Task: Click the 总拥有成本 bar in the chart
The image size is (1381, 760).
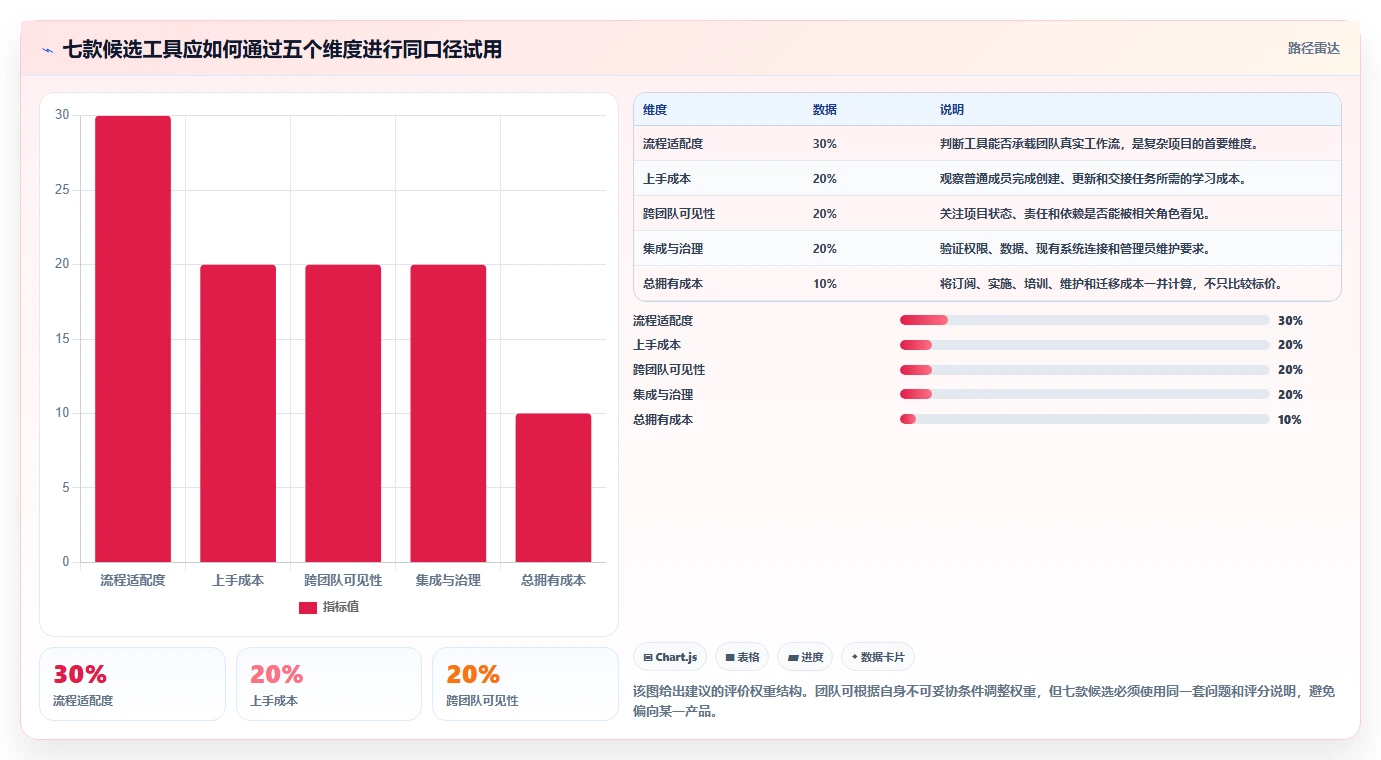Action: click(x=553, y=488)
